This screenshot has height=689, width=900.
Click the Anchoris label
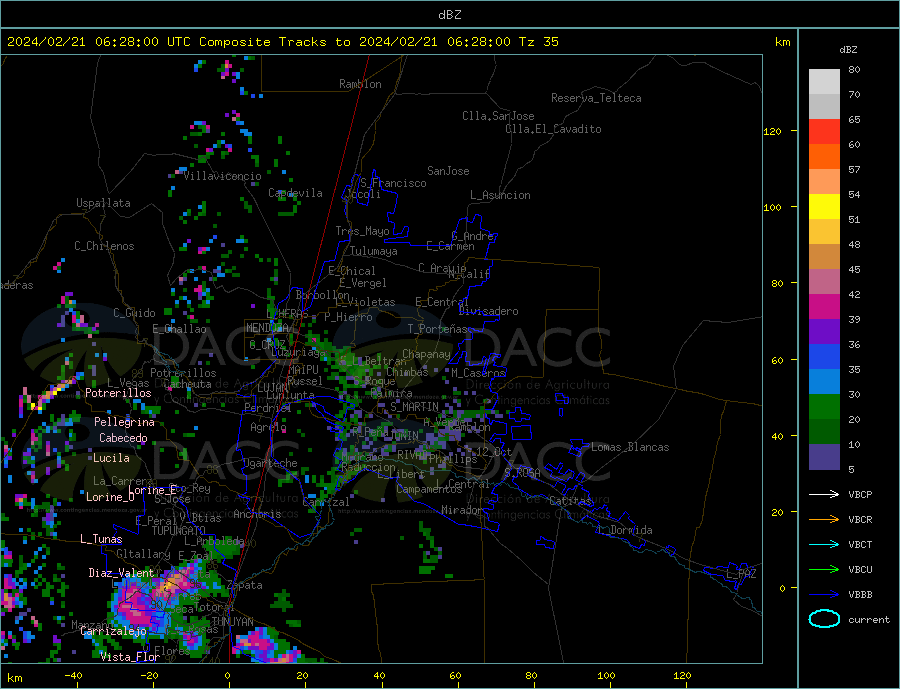coord(257,514)
